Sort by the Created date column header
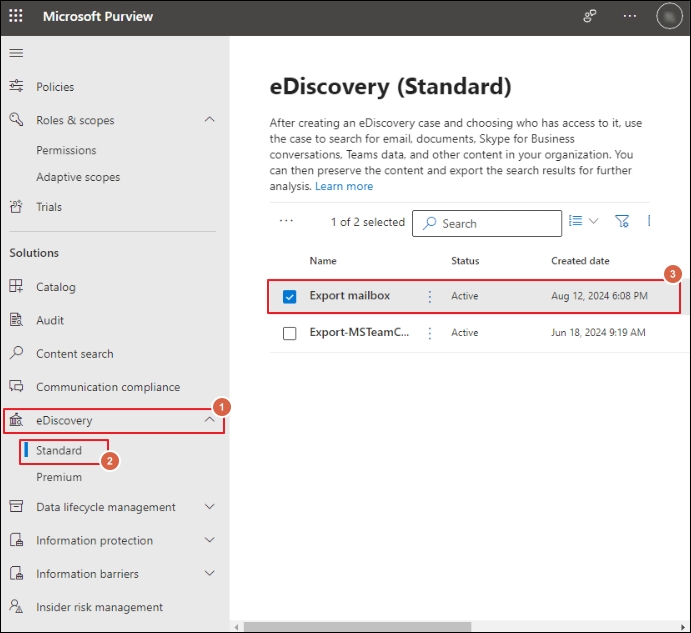 pos(580,261)
